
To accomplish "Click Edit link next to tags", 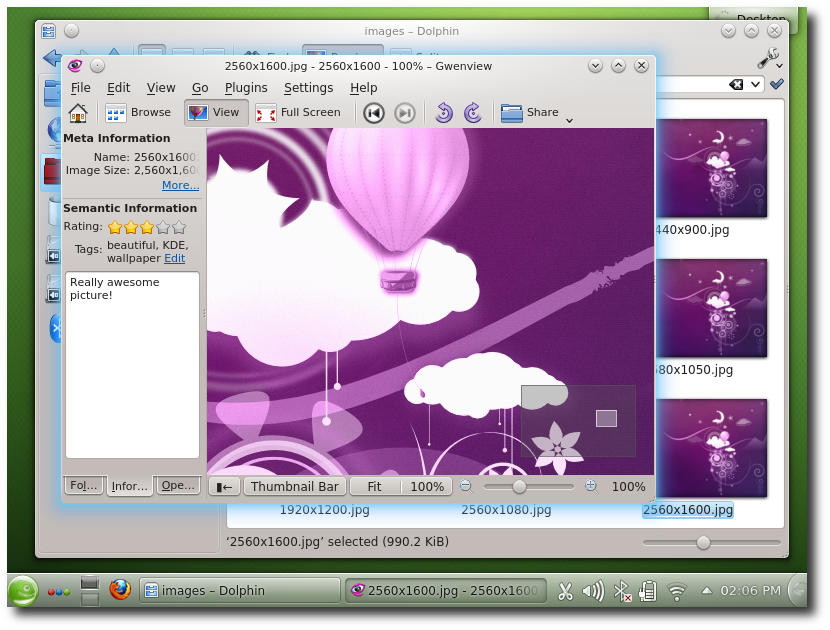I will (x=174, y=258).
